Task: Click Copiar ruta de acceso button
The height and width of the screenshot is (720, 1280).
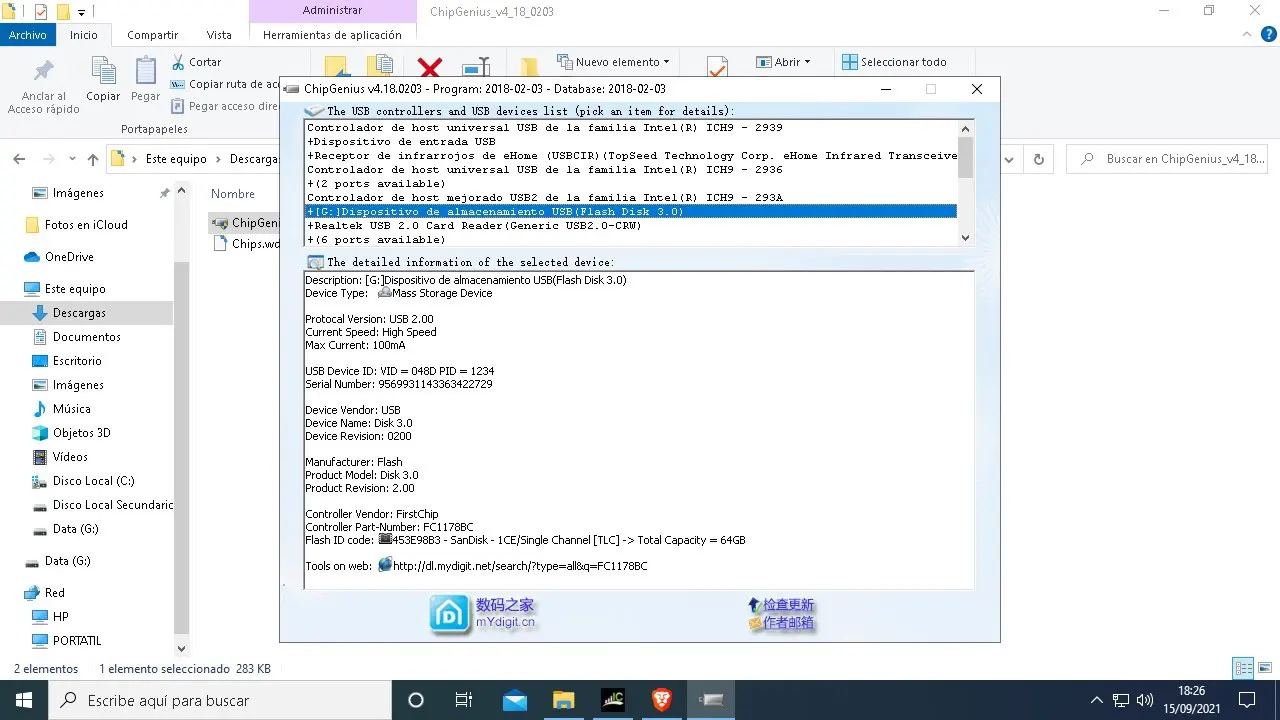Action: coord(225,84)
